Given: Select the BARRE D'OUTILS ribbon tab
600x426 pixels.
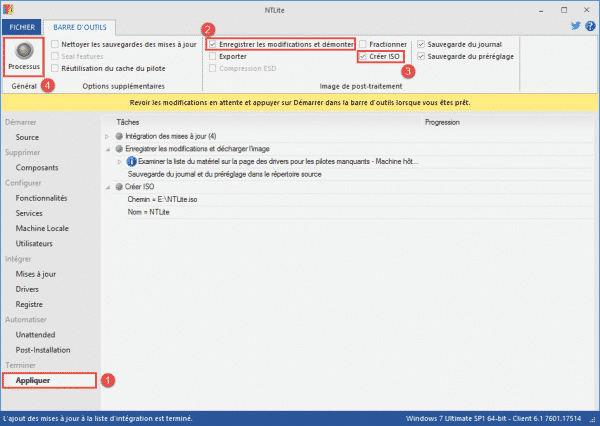Looking at the screenshot, I should (80, 27).
